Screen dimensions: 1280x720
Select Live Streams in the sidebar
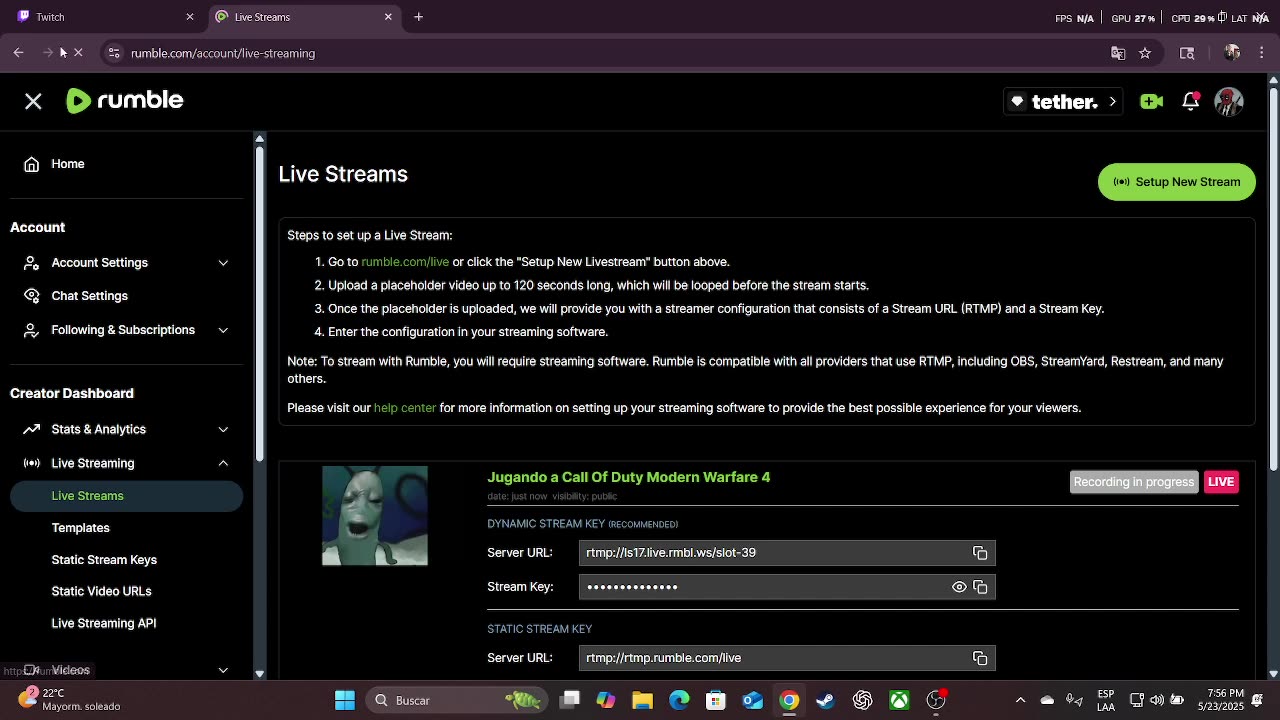click(127, 496)
